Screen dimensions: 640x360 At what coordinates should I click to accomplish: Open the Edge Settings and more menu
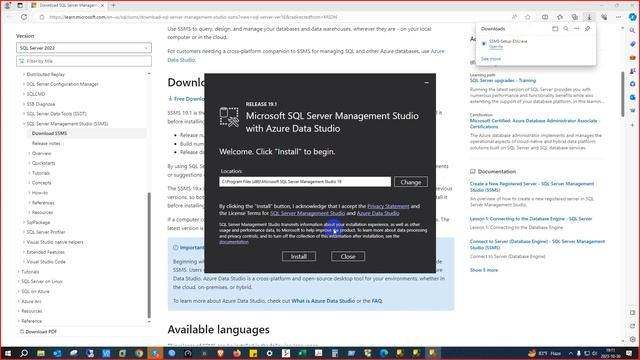(619, 17)
